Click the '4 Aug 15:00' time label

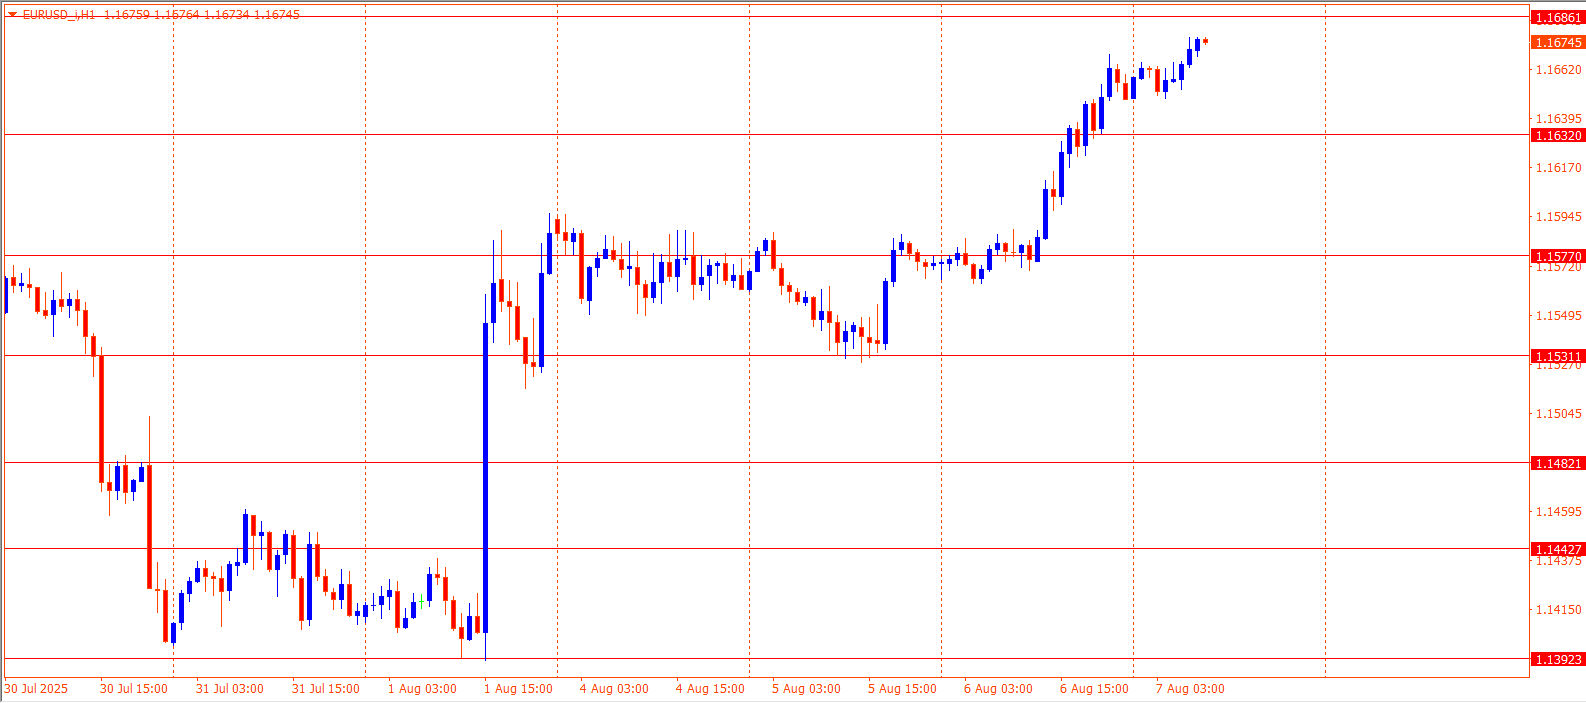710,689
